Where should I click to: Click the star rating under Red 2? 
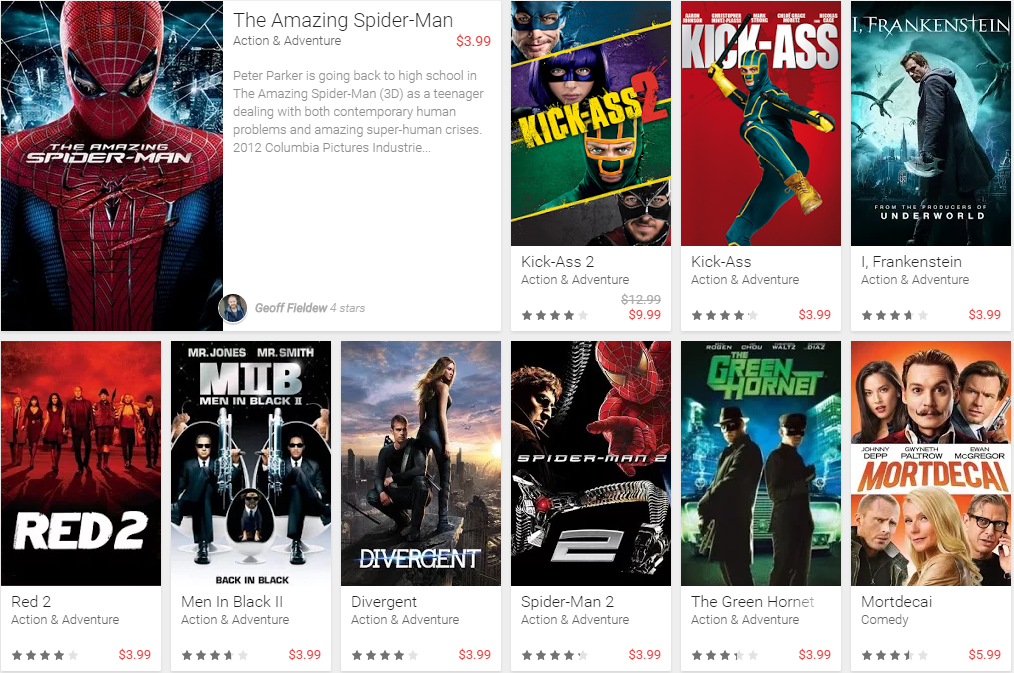pyautogui.click(x=45, y=656)
